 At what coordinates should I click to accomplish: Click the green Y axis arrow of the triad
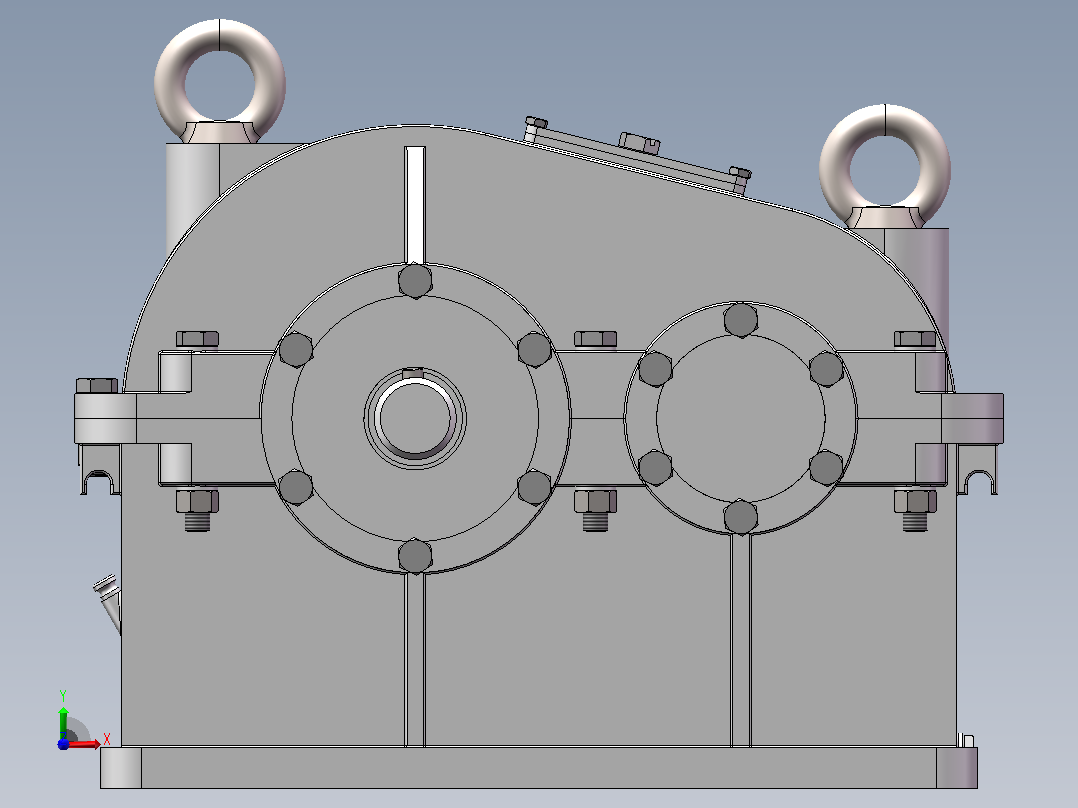pyautogui.click(x=63, y=722)
